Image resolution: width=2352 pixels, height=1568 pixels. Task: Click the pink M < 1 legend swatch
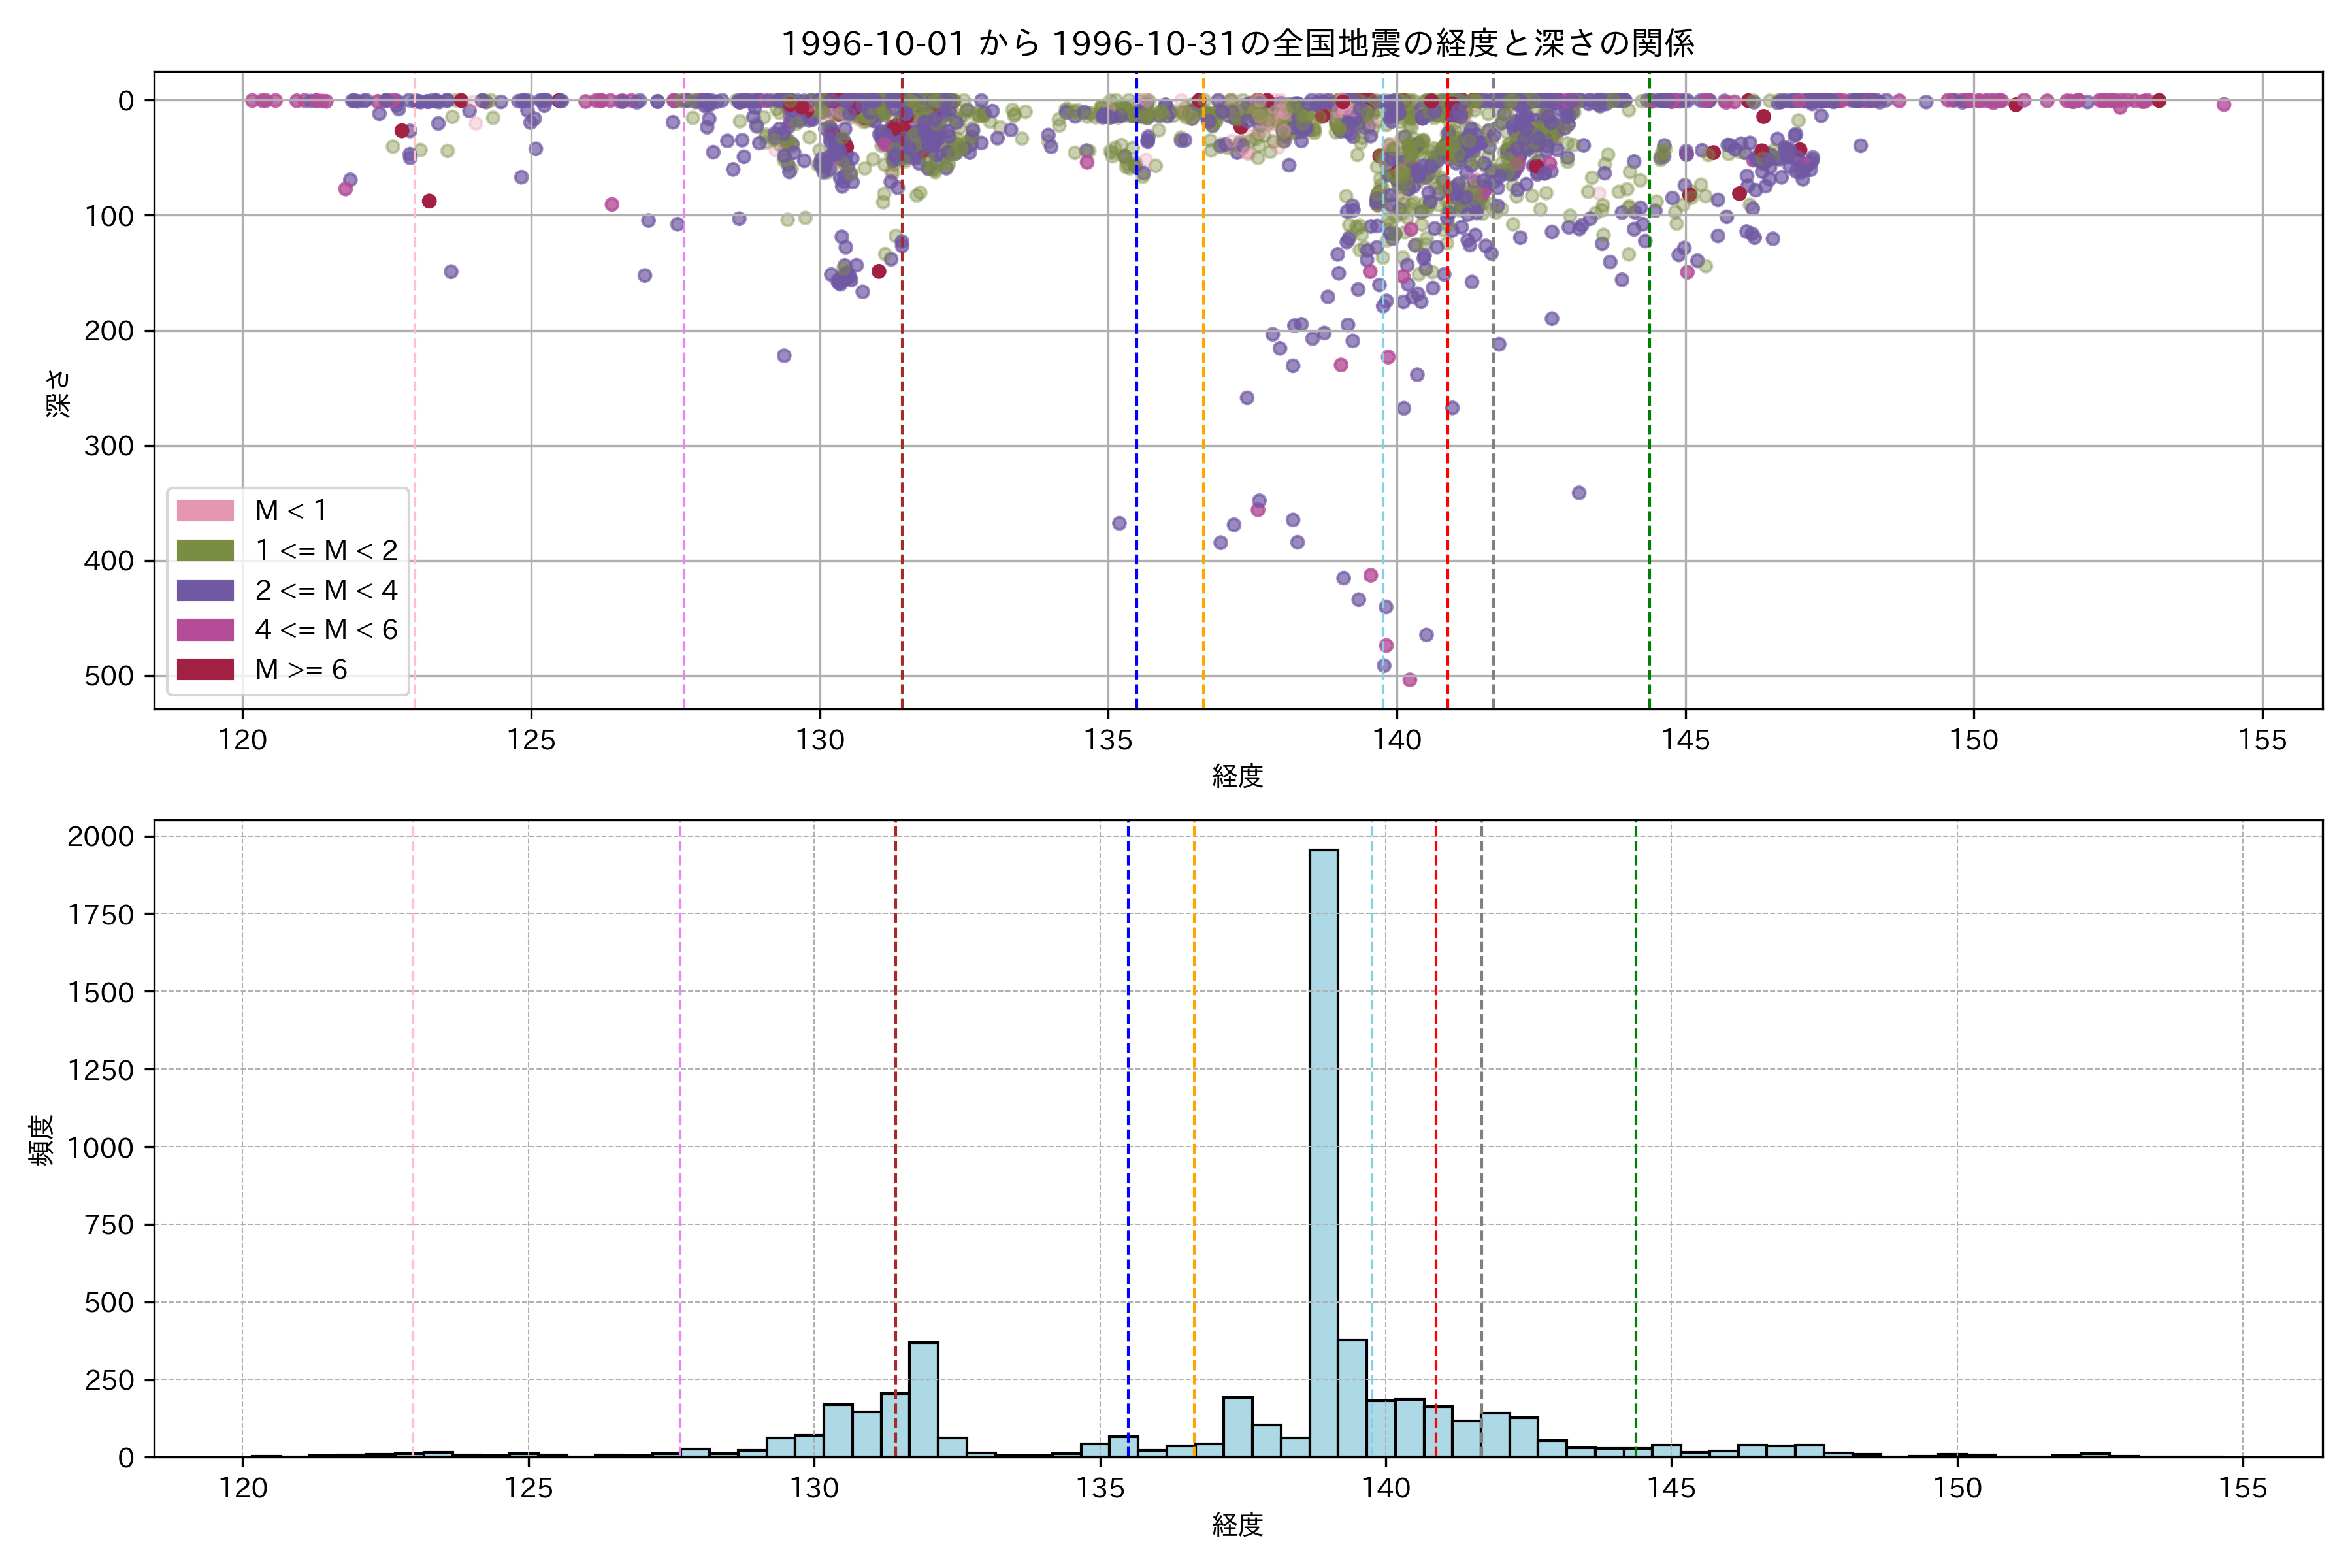[205, 511]
